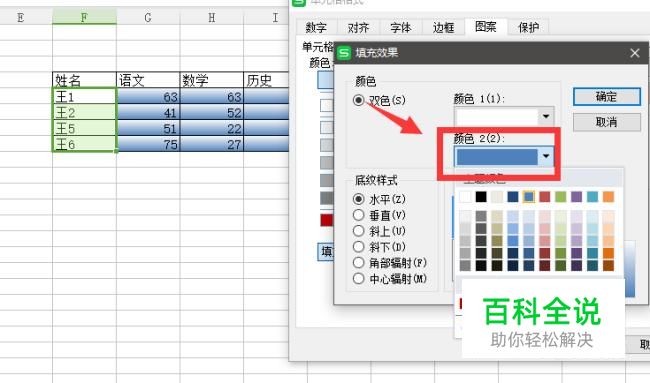Select the 语文 score cell 51
Image resolution: width=650 pixels, height=383 pixels.
click(148, 128)
